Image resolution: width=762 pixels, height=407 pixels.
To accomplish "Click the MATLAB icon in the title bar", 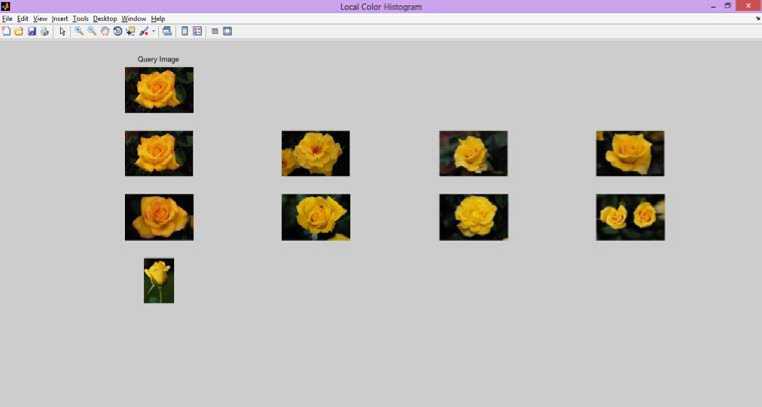I will 6,6.
